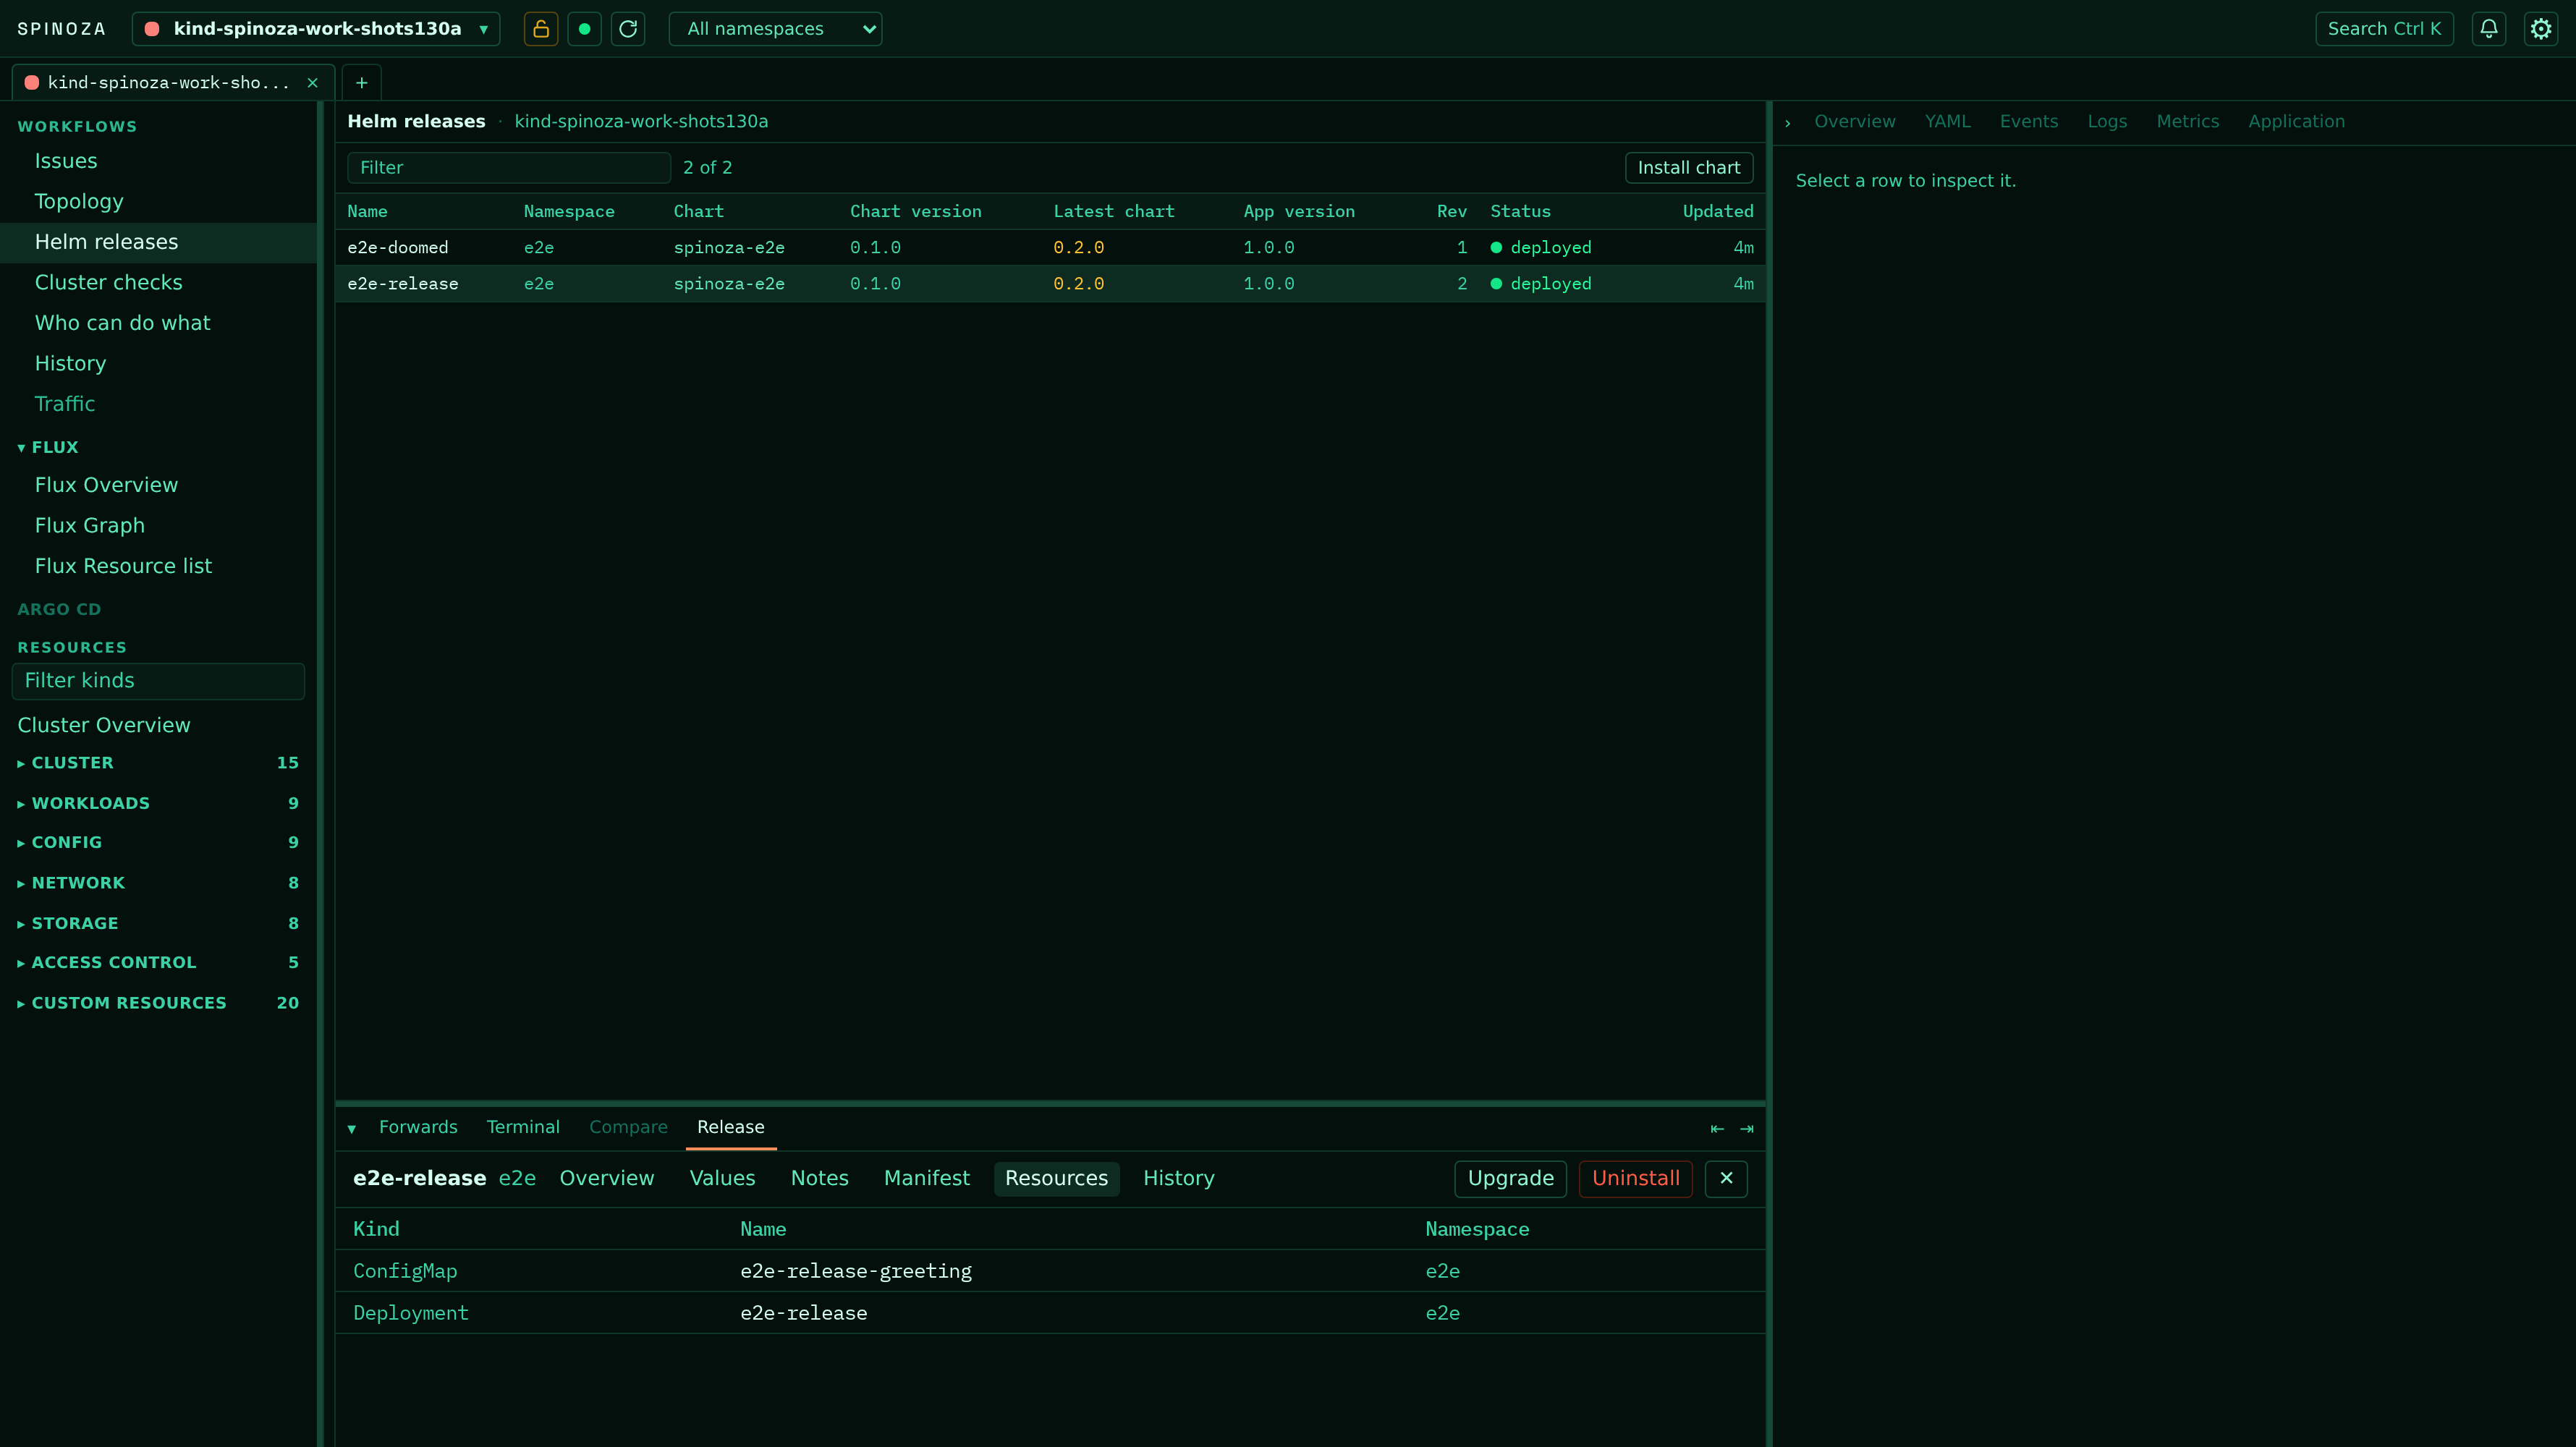The height and width of the screenshot is (1447, 2576).
Task: Click the refresh cluster icon
Action: [628, 29]
